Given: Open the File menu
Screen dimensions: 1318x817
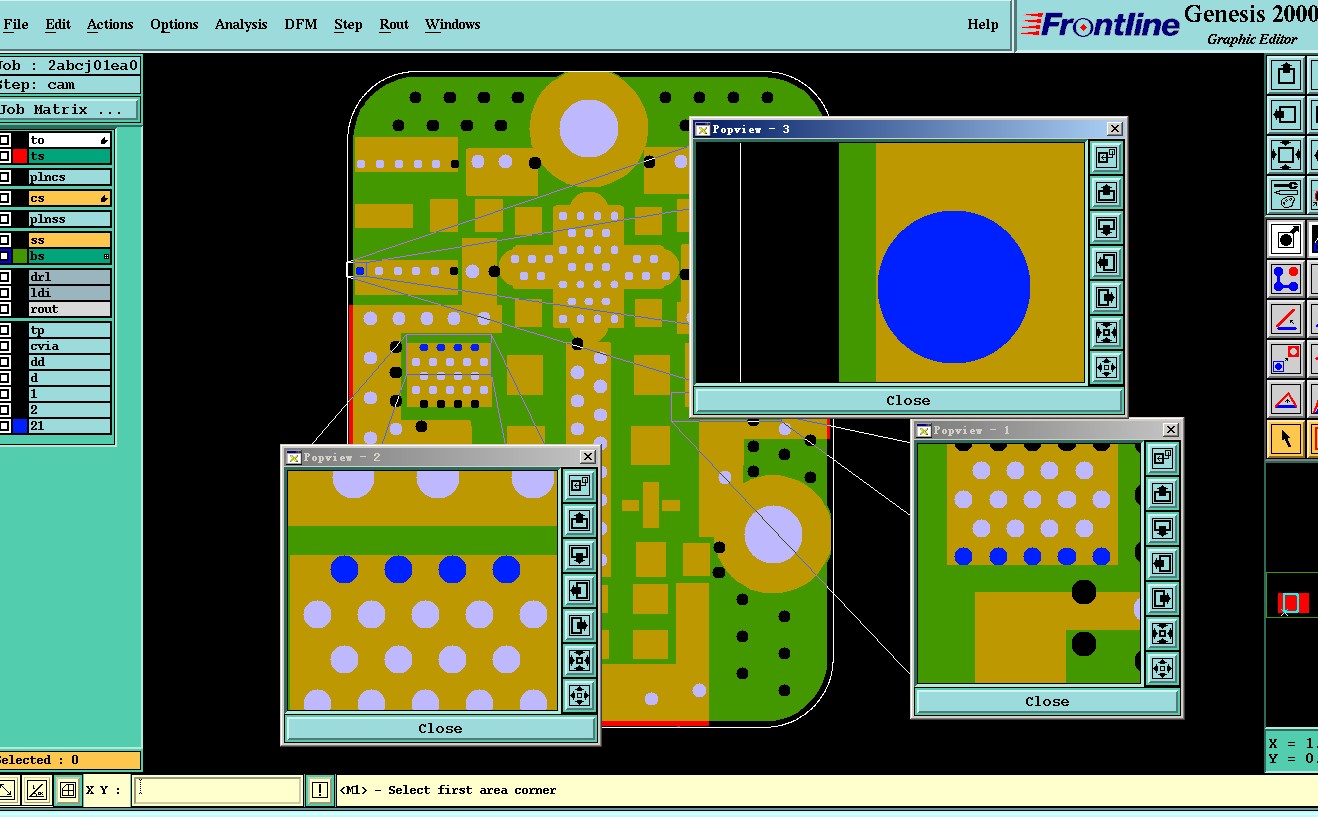Looking at the screenshot, I should pos(16,24).
